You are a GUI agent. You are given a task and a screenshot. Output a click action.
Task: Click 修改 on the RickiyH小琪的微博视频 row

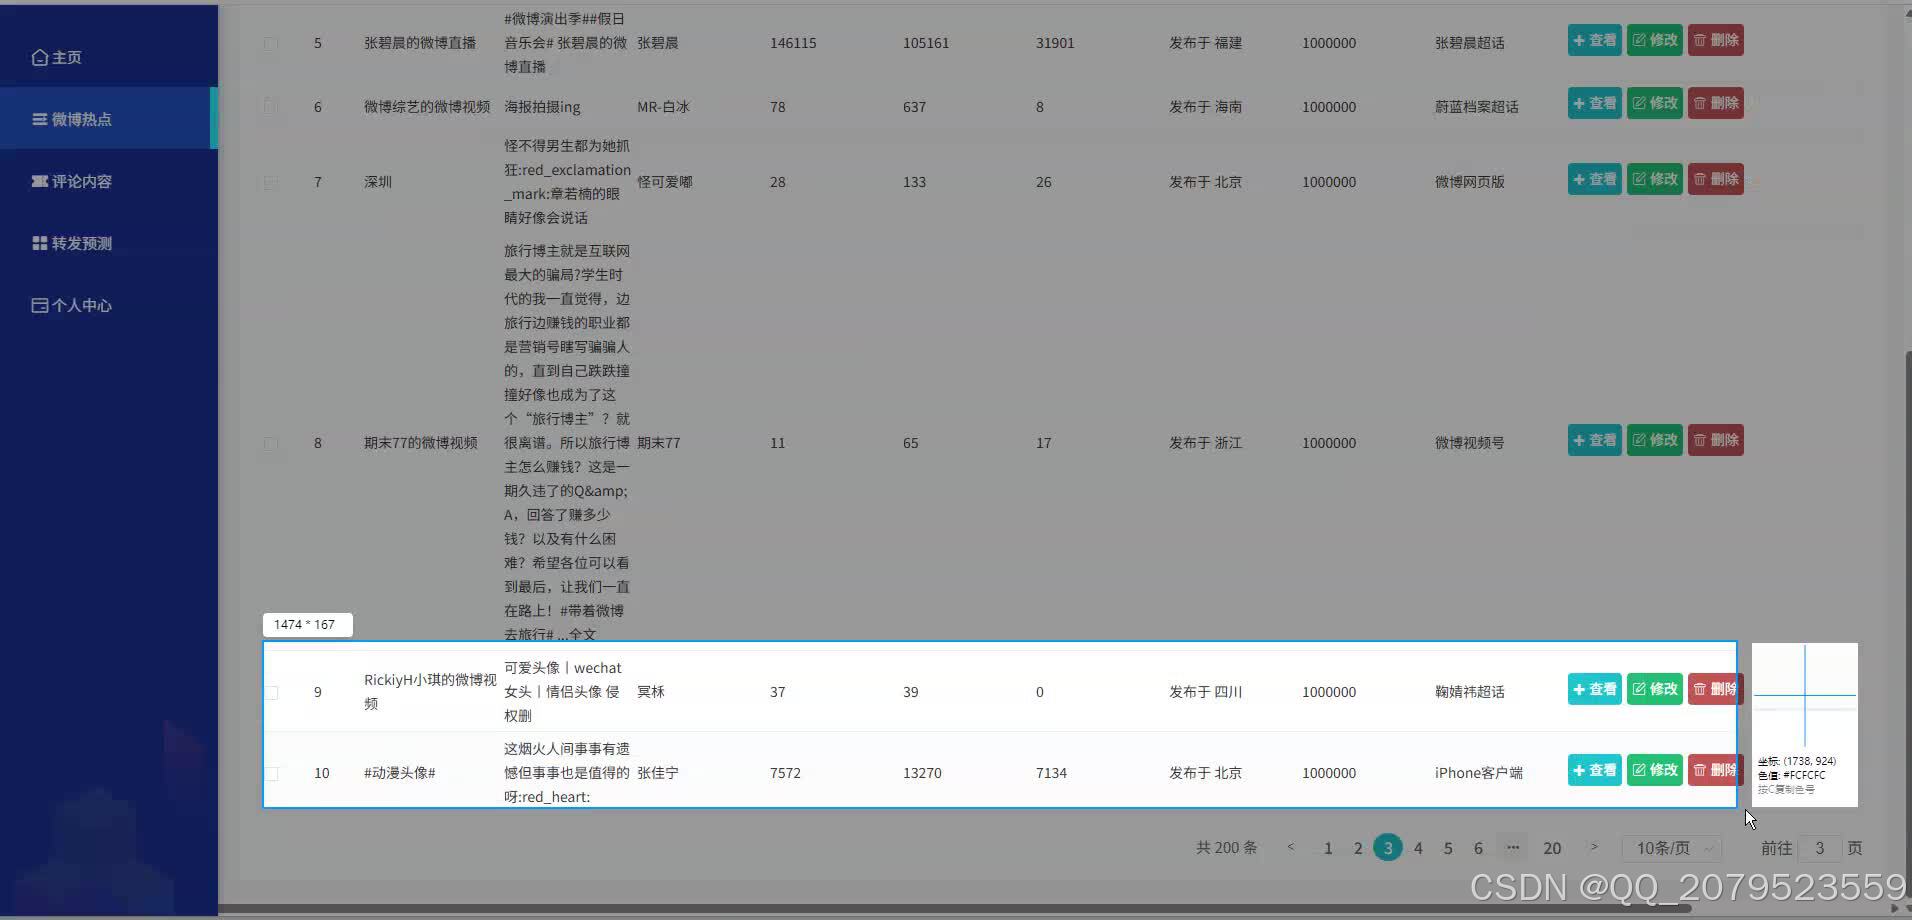(1655, 688)
